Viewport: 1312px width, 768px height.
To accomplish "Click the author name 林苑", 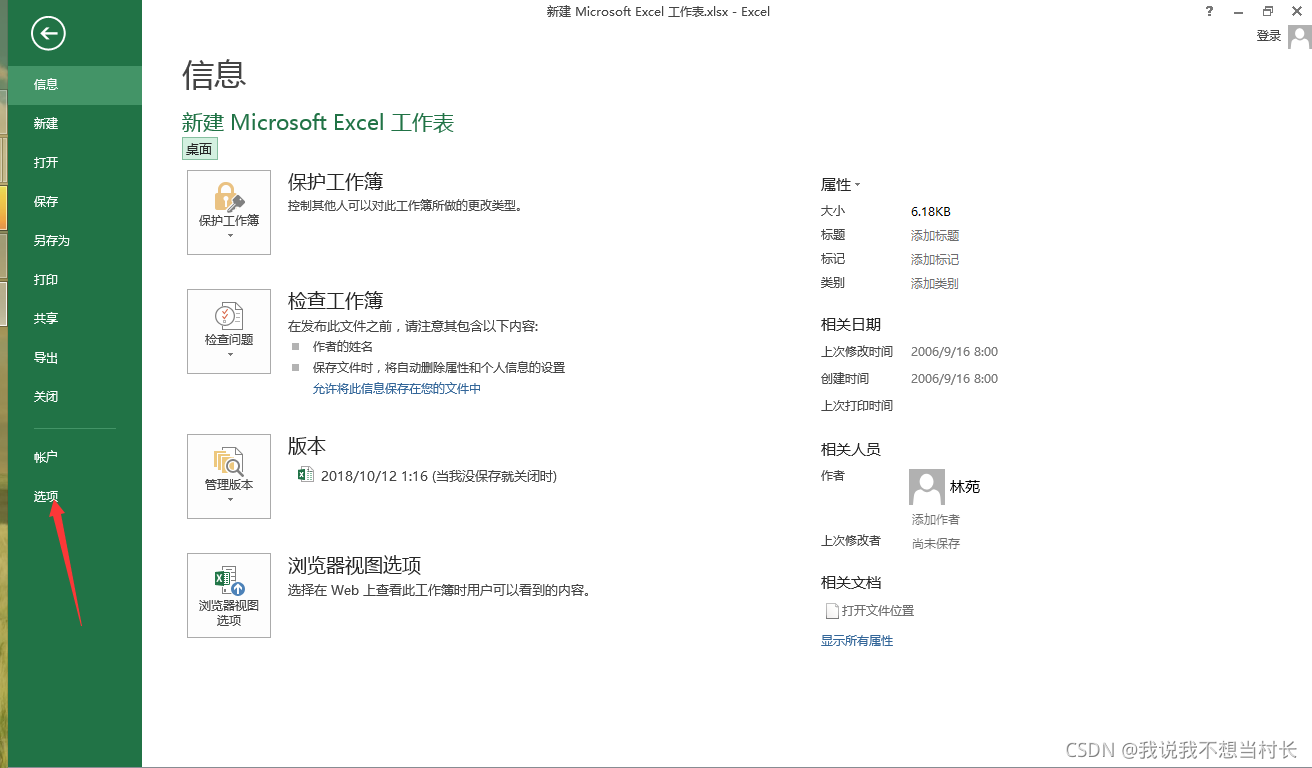I will coord(965,487).
